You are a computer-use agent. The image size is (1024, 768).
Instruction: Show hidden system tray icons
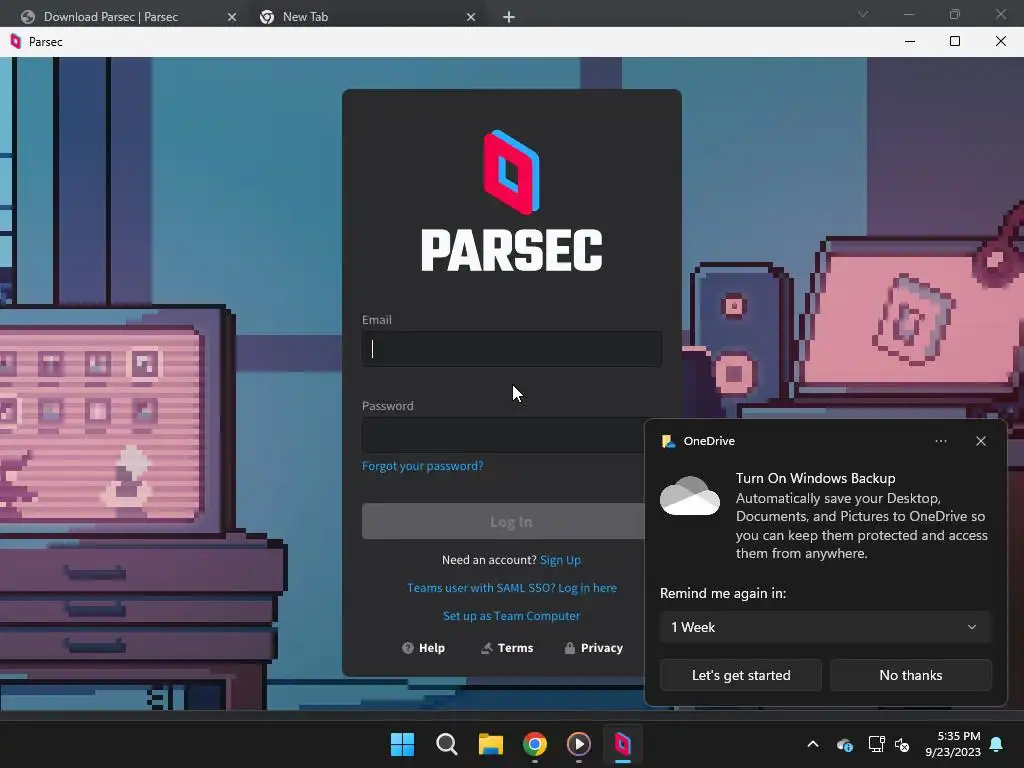813,744
